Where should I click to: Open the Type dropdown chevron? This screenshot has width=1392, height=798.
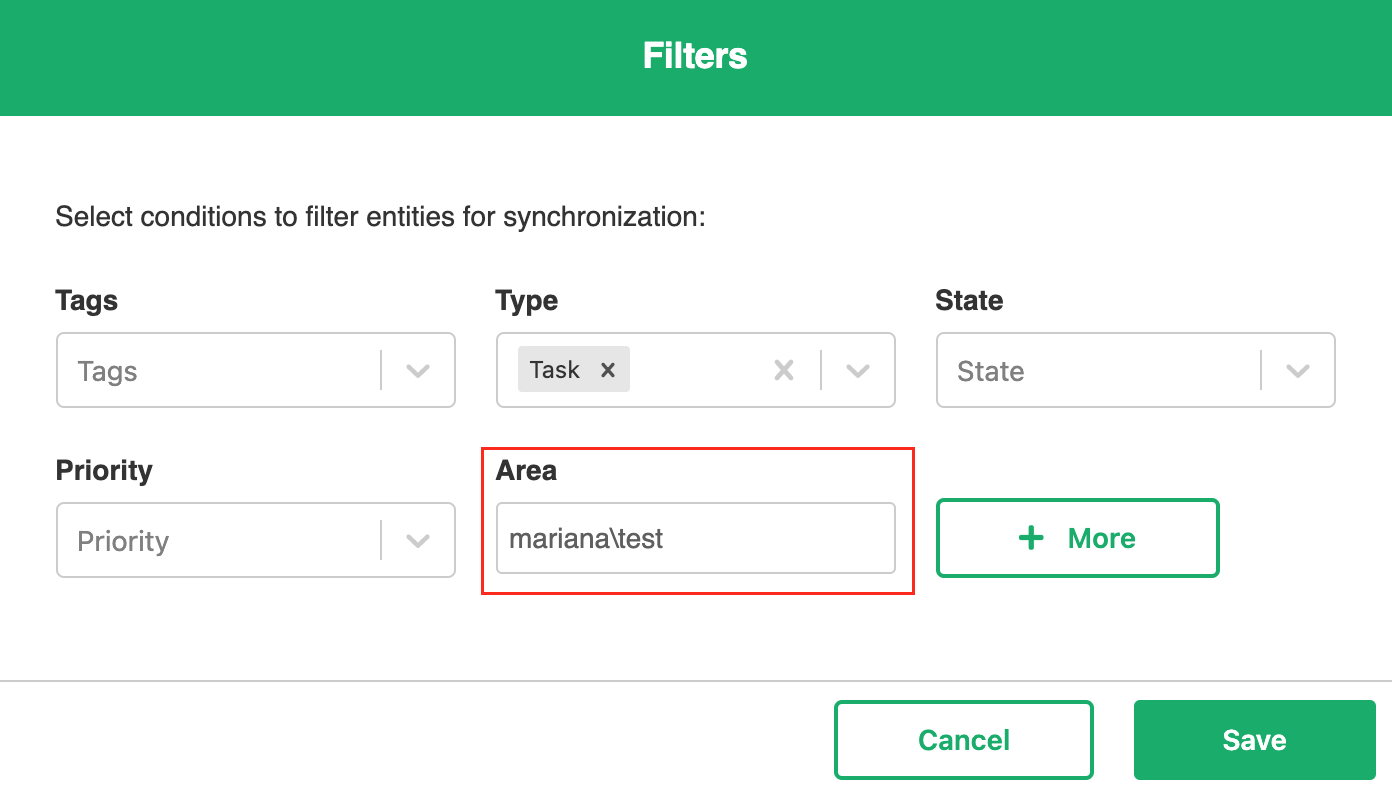click(x=858, y=371)
